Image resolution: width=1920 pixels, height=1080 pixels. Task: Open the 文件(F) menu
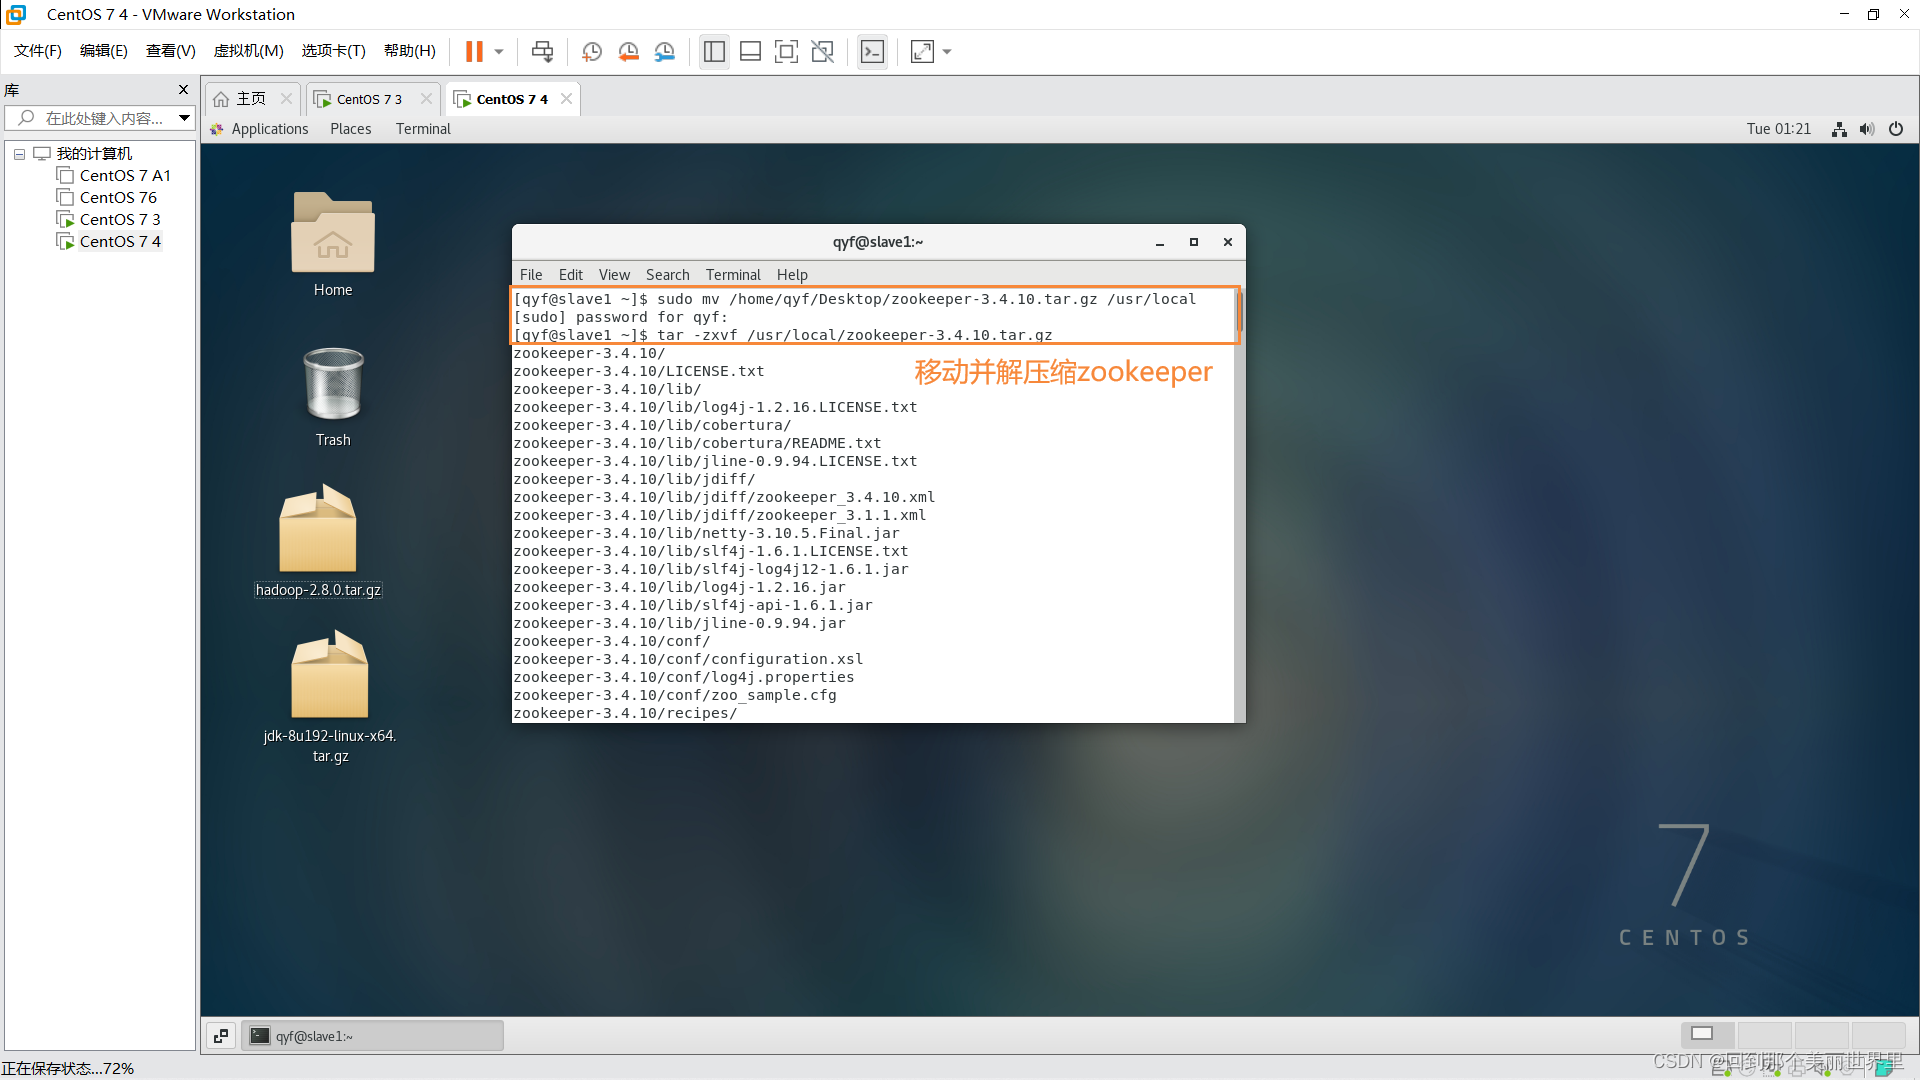point(38,51)
